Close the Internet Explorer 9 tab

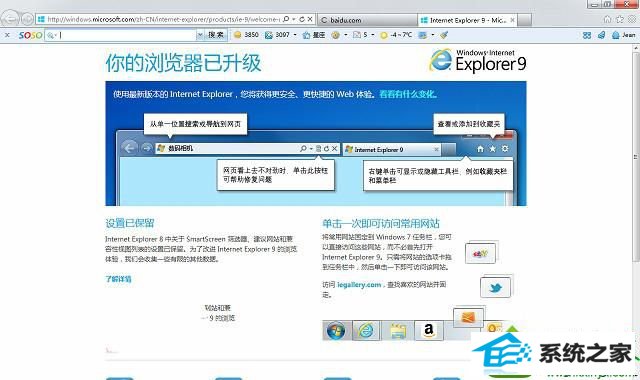pyautogui.click(x=513, y=20)
